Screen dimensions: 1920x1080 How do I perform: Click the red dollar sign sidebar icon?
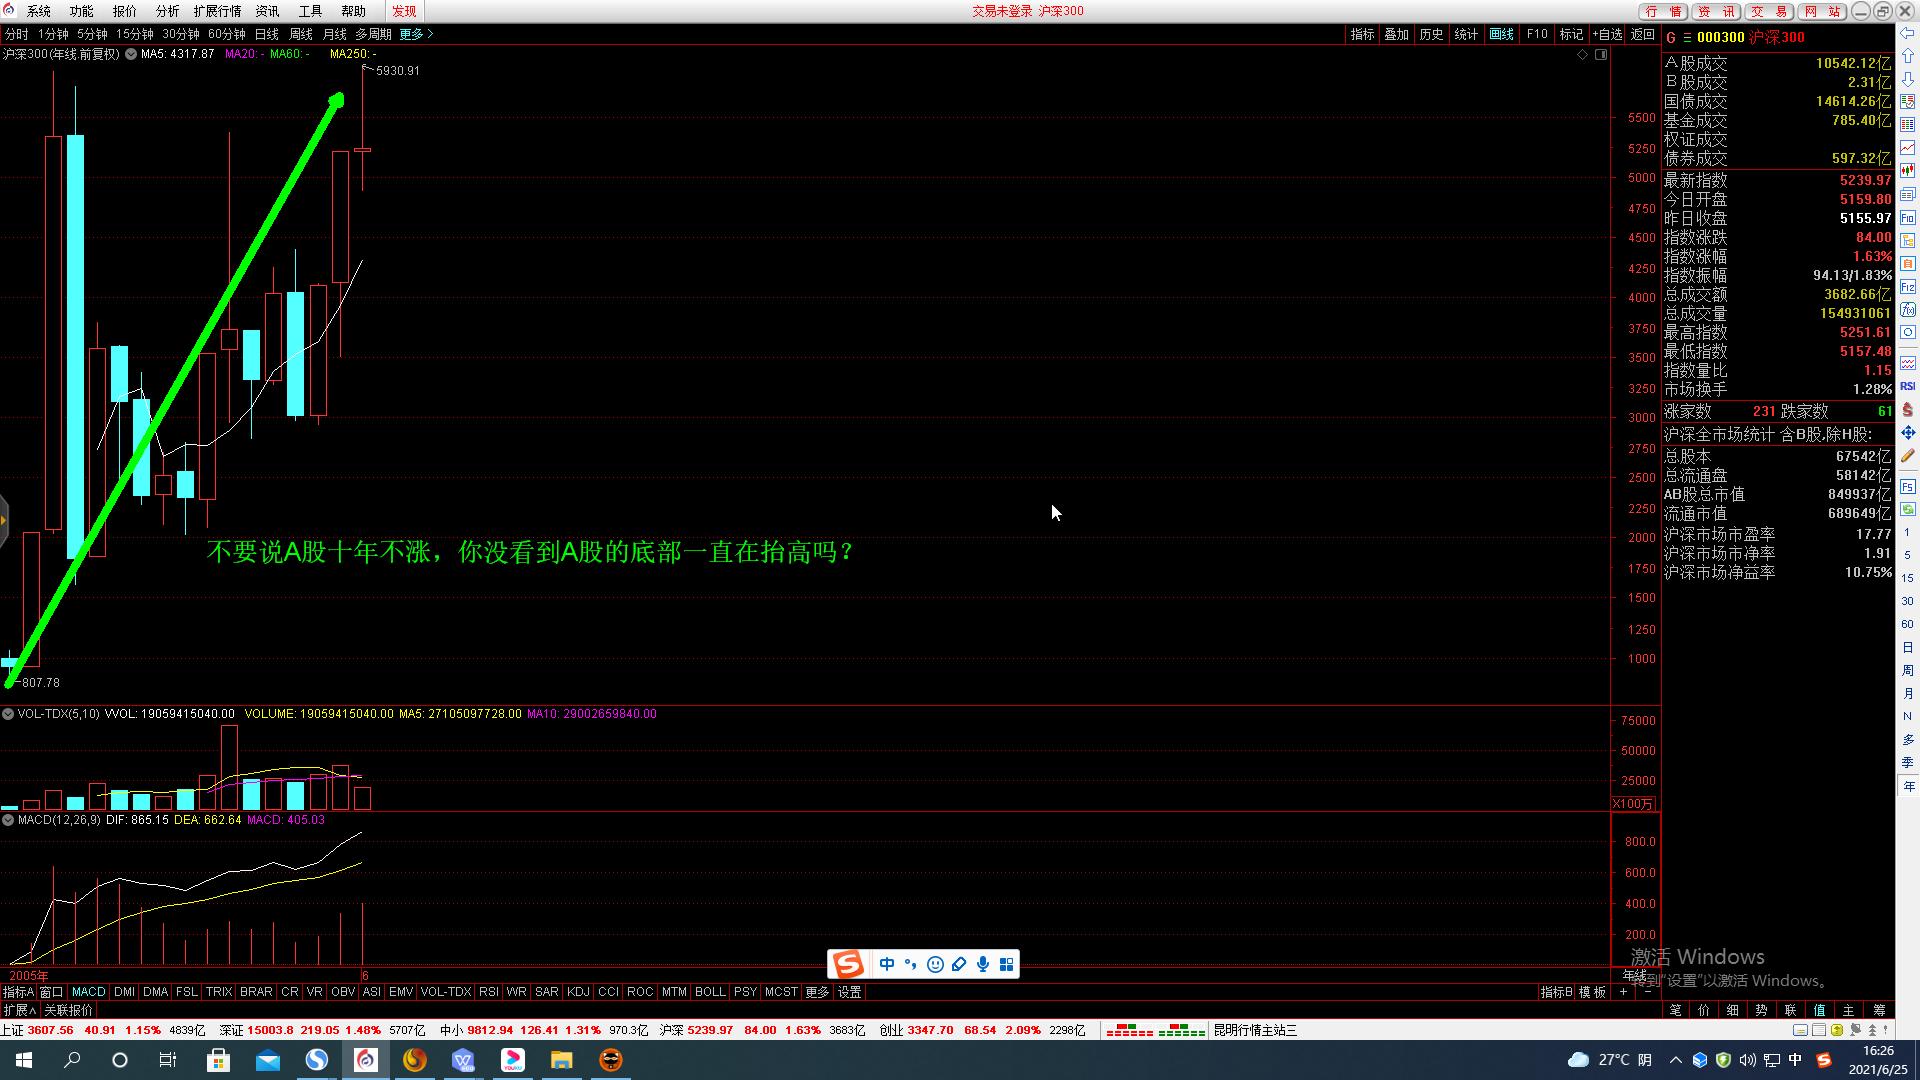click(1907, 410)
